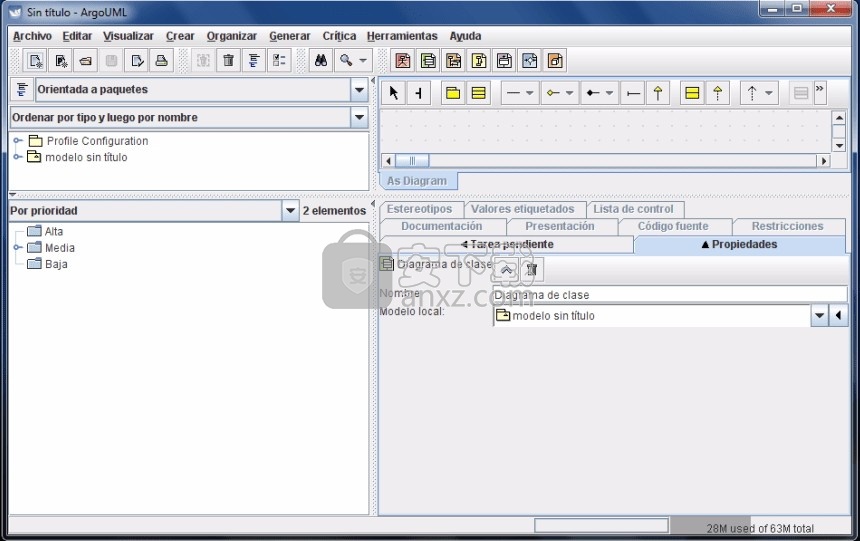Open the Crítica menu
860x541 pixels.
[x=339, y=36]
